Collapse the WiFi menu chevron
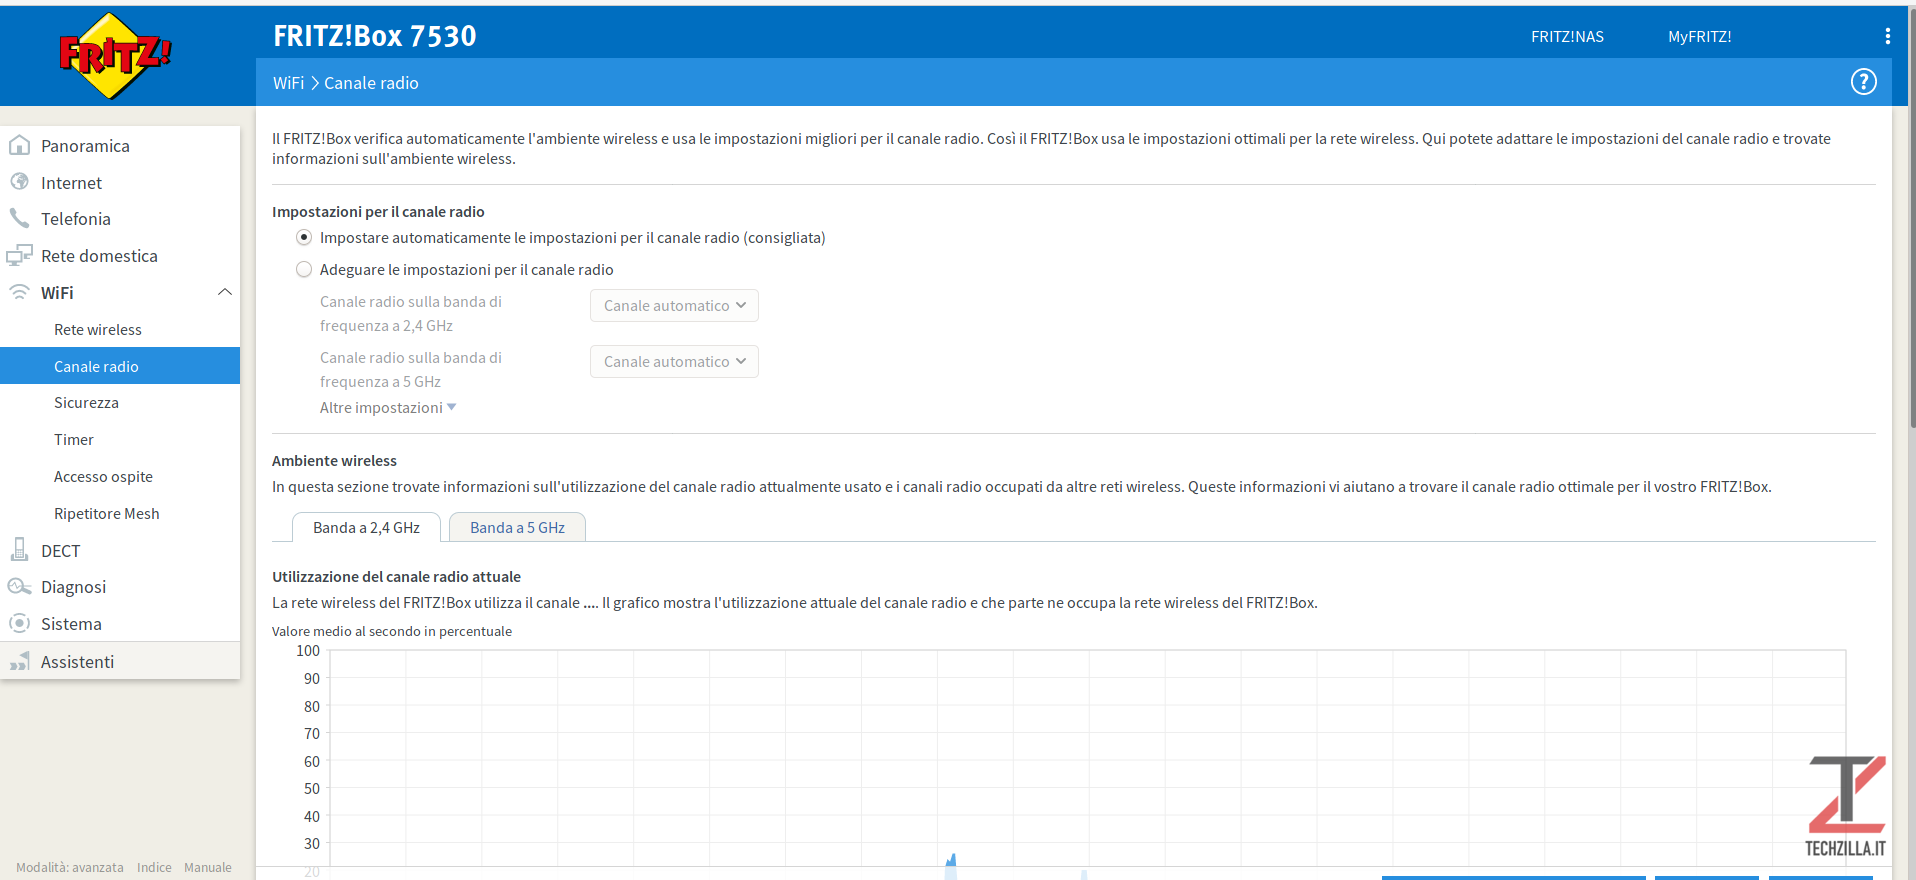Screen dimensions: 1916x880 pyautogui.click(x=225, y=292)
